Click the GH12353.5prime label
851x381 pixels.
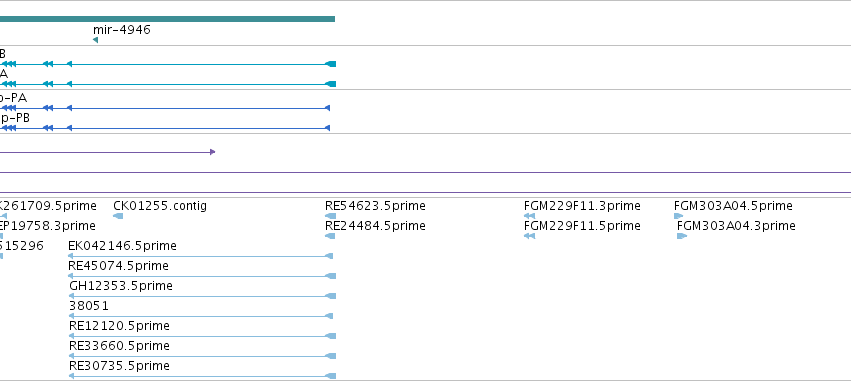tap(121, 285)
